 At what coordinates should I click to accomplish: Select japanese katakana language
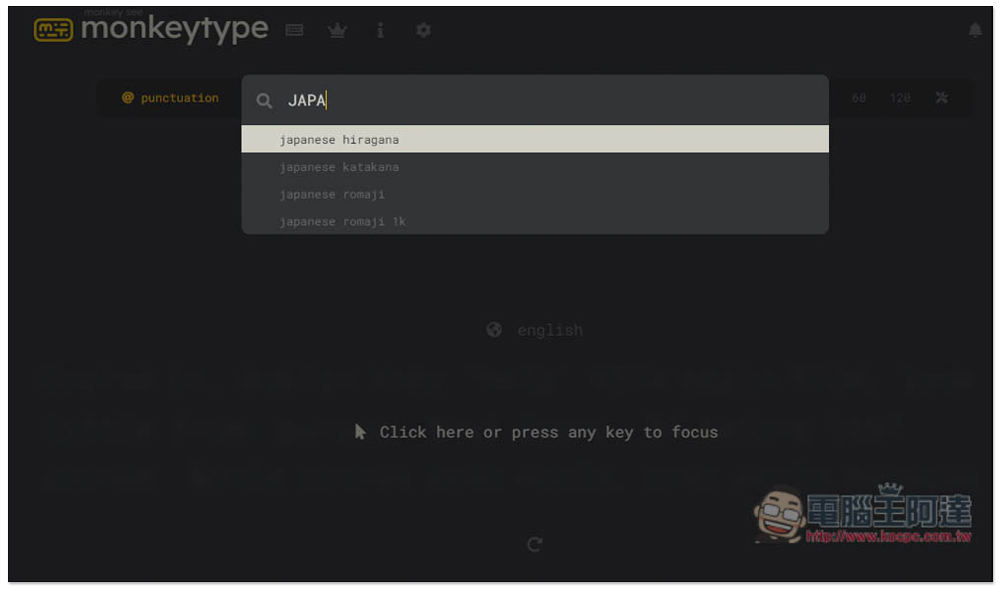535,166
